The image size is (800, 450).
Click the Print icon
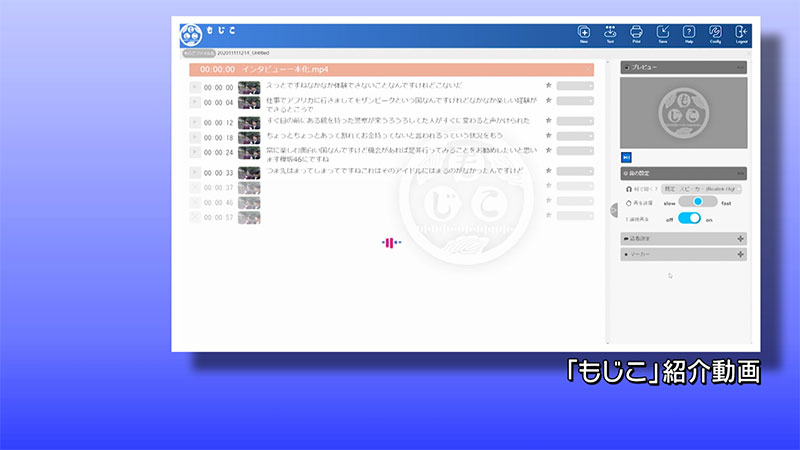click(636, 34)
